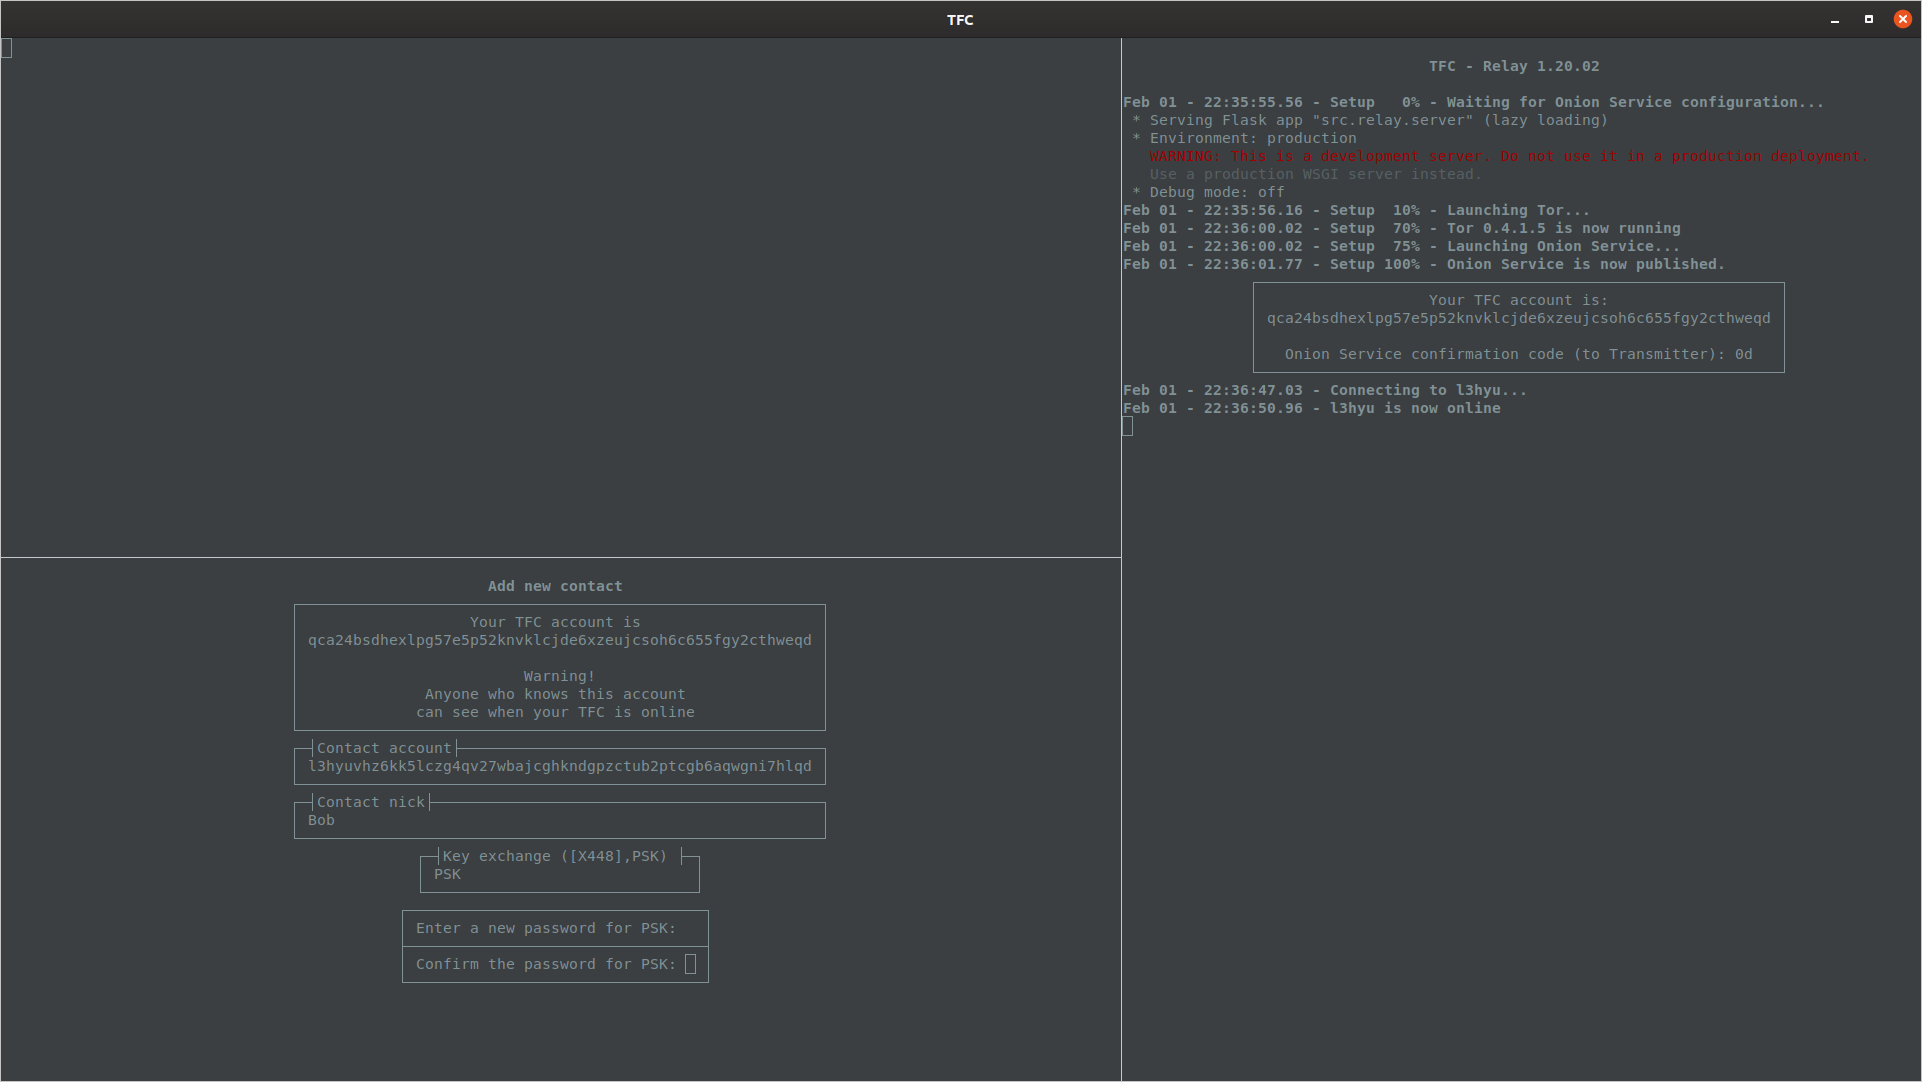Click 'Anyone who knows this account' warning text
The image size is (1922, 1082).
555,694
